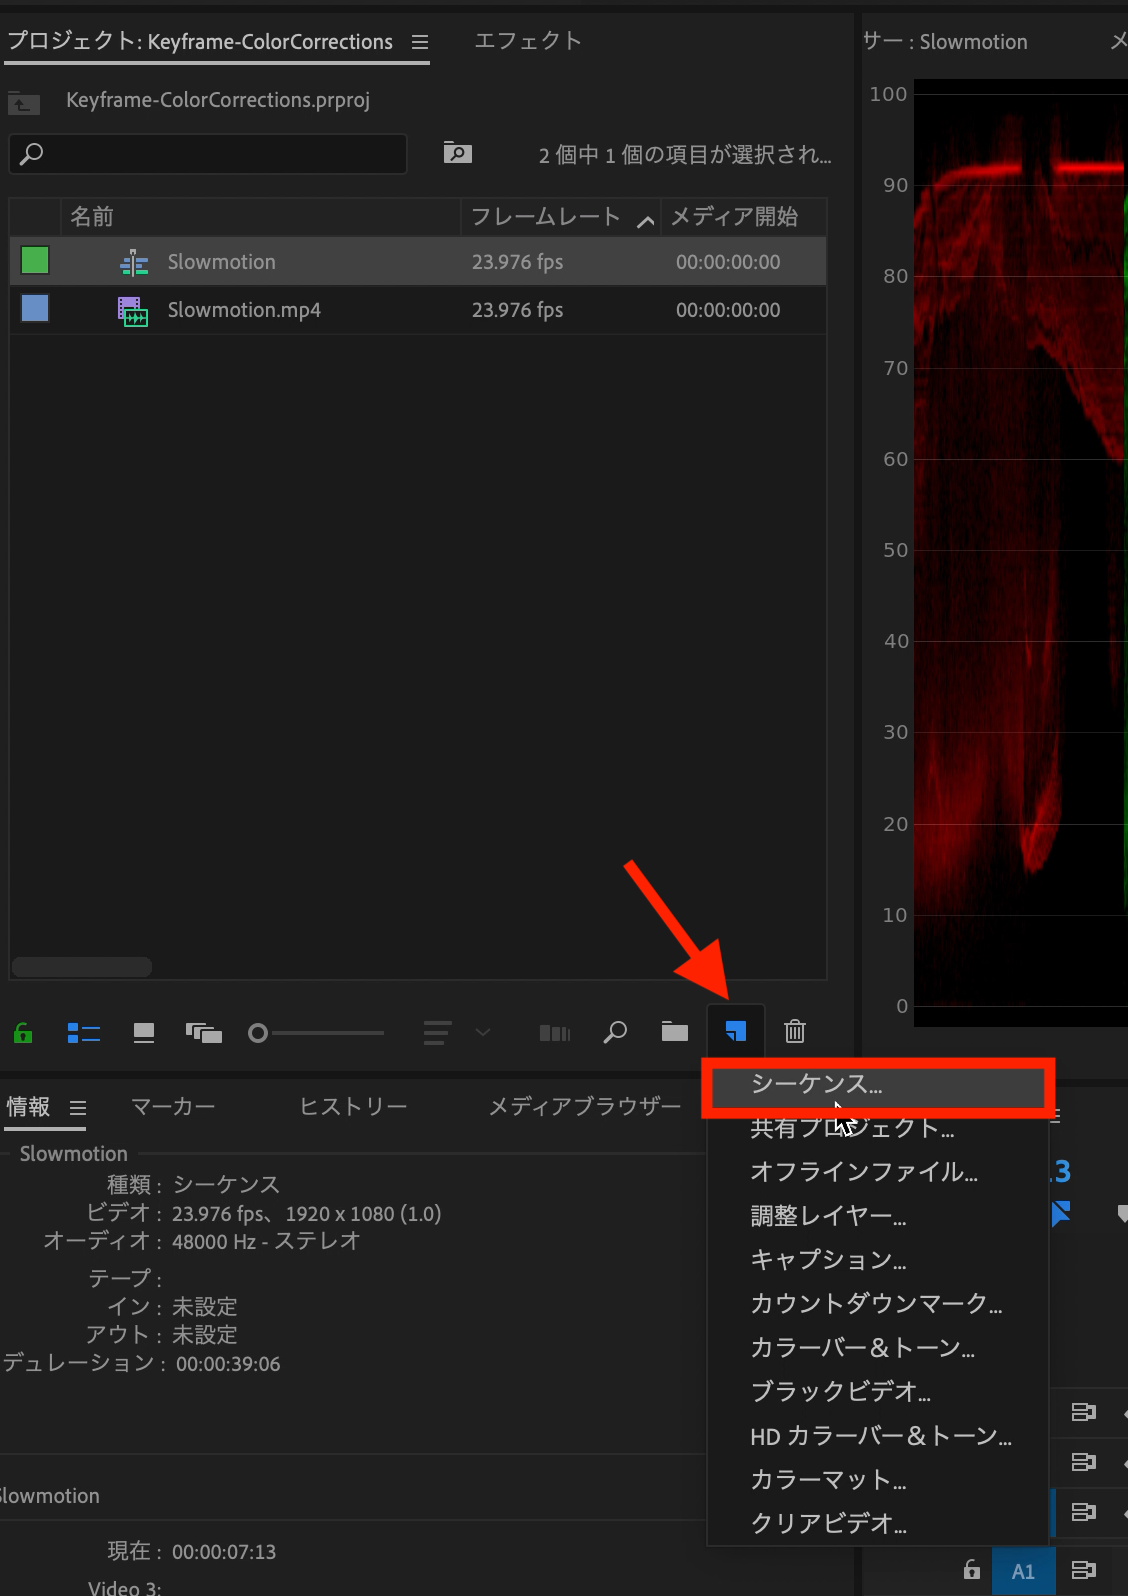The image size is (1128, 1596).
Task: Select the プロジェクト: Keyframe-ColorCorrections tab
Action: tap(200, 41)
